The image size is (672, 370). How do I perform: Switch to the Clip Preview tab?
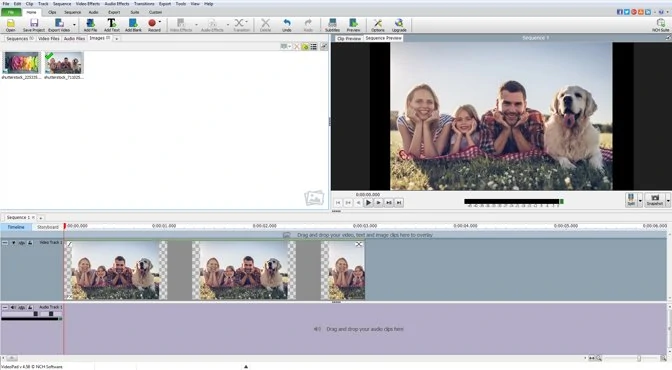point(349,38)
